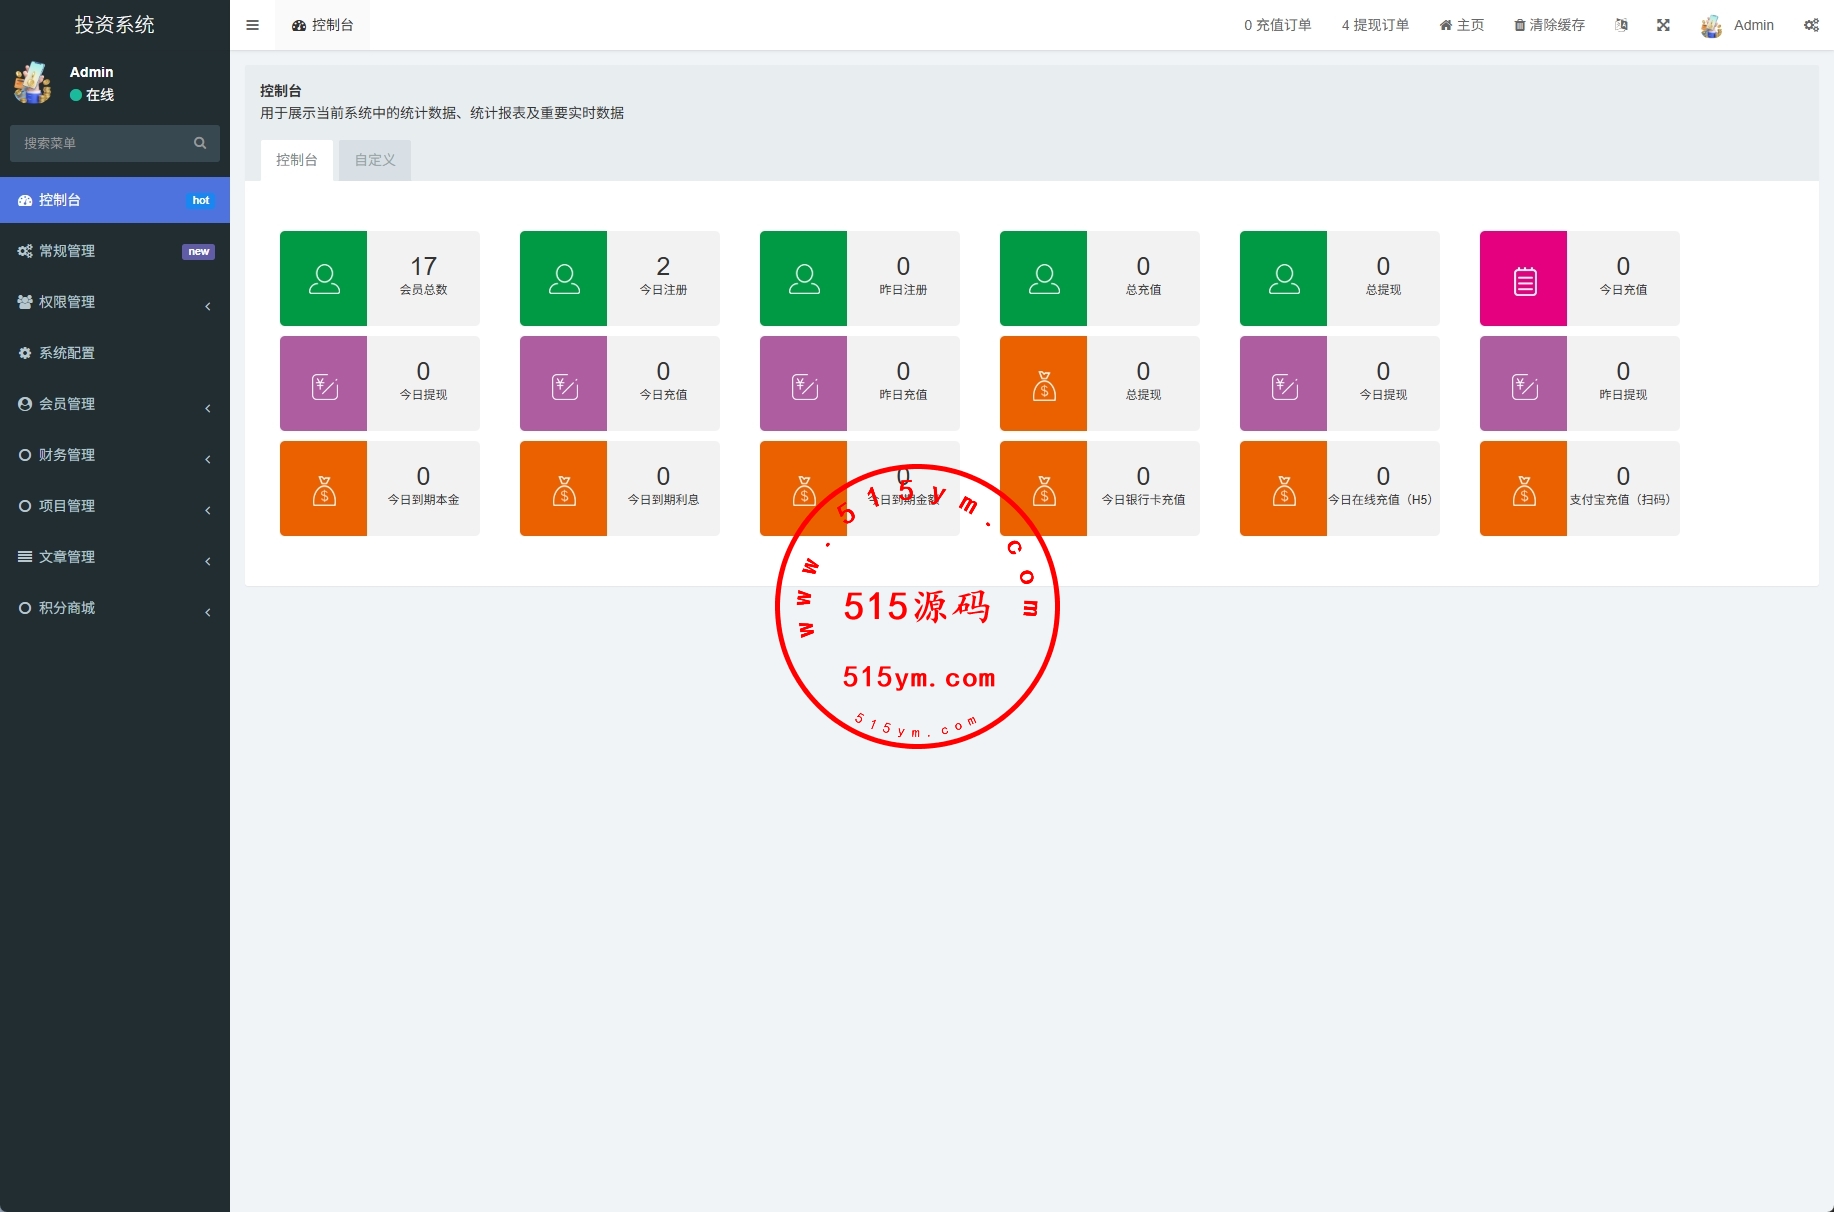Expand the 财务管理 sidebar menu

pos(114,455)
